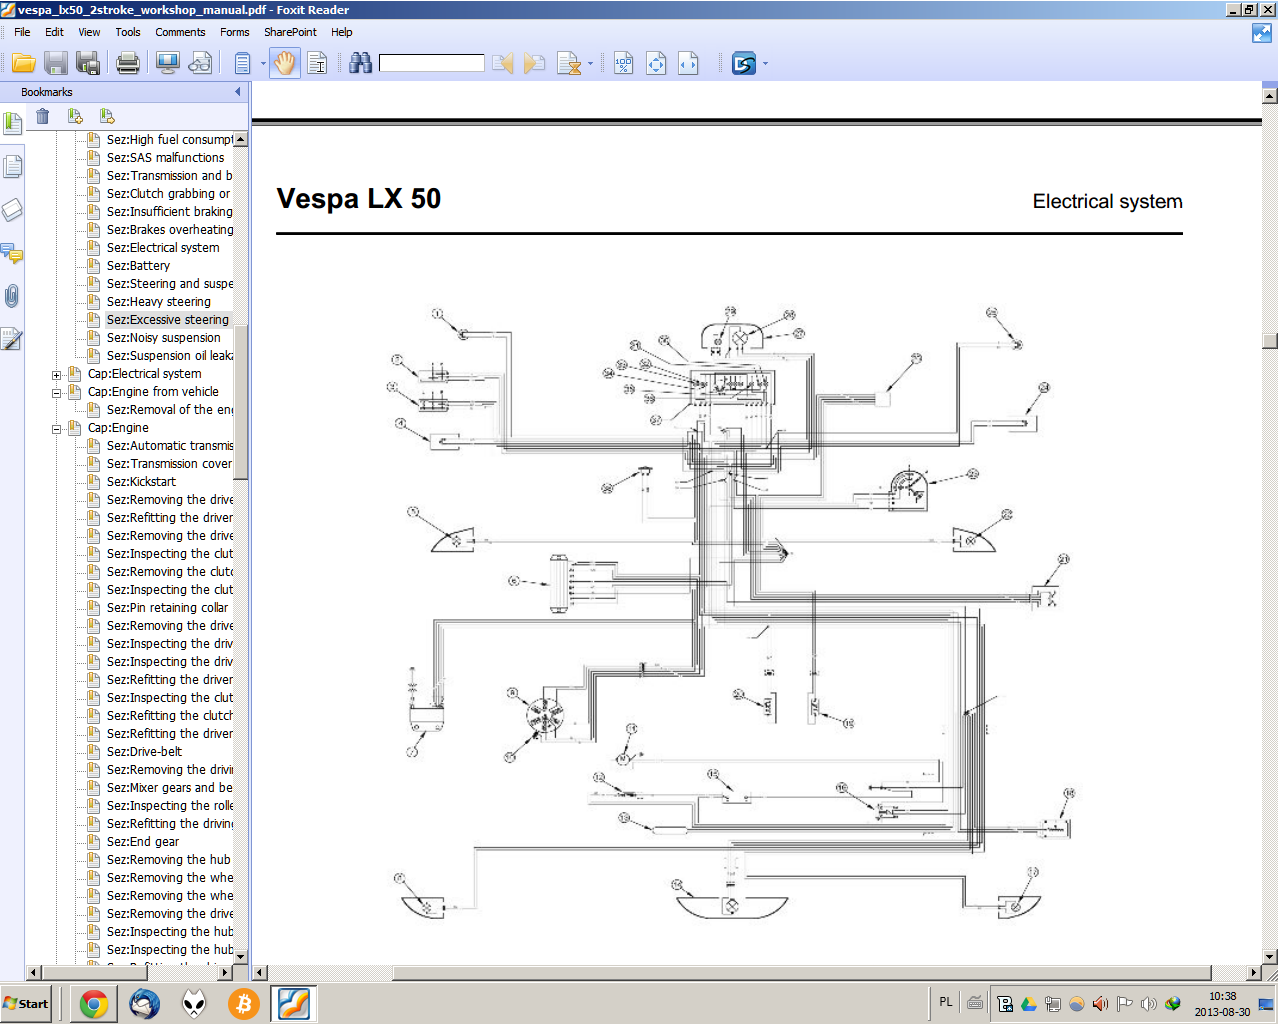
Task: Select the Hand tool
Action: pos(285,64)
